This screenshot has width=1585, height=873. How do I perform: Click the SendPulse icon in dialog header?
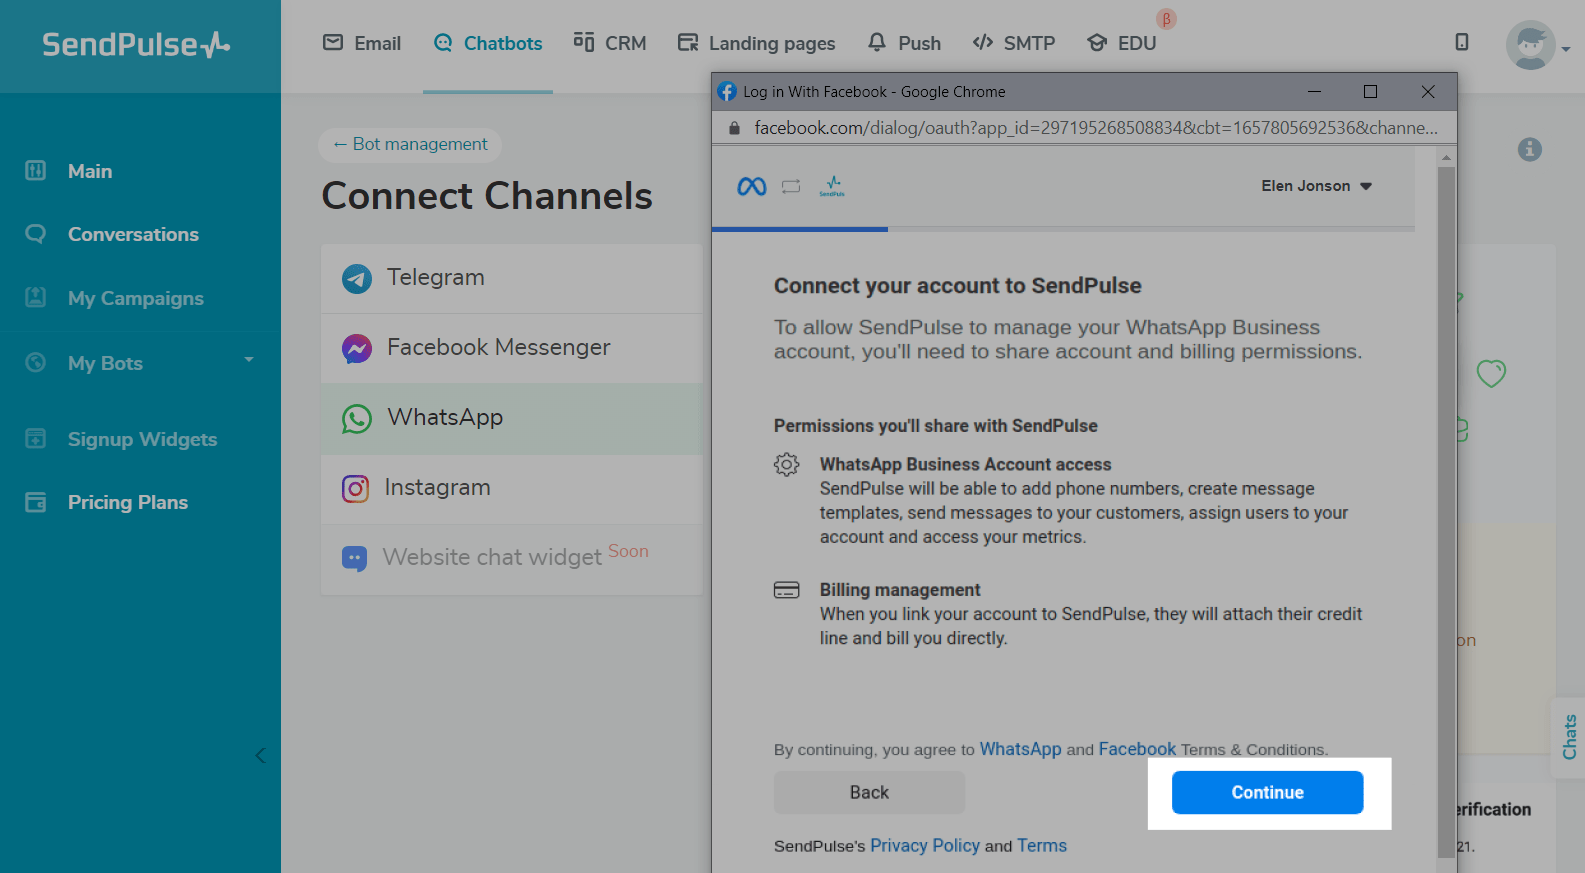[832, 186]
